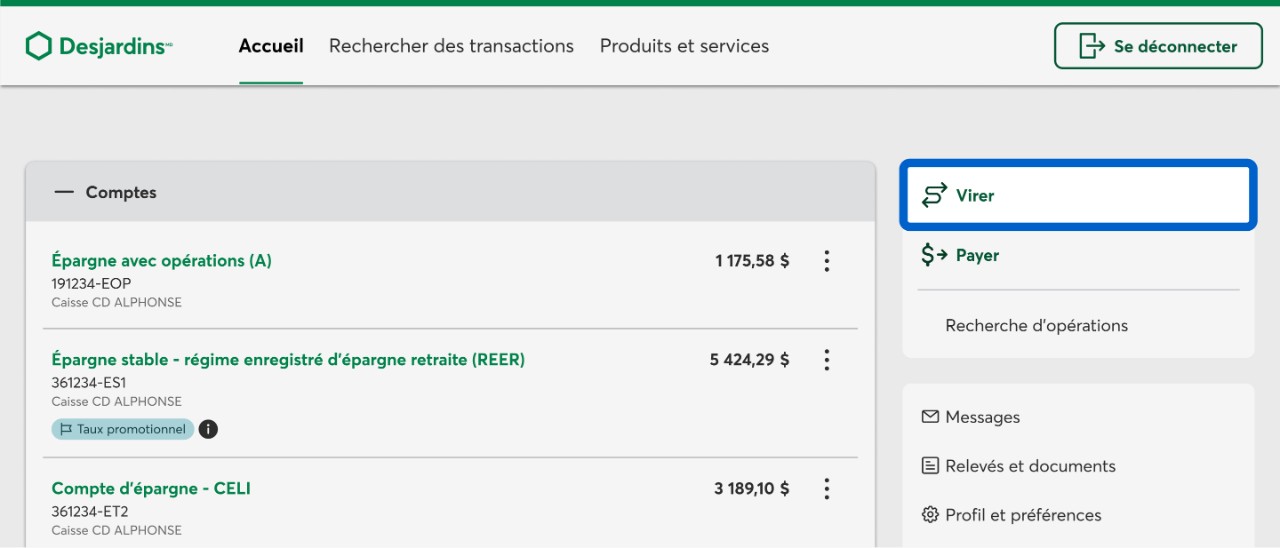Click Recherche d'opérations link
1280x548 pixels.
tap(1036, 326)
